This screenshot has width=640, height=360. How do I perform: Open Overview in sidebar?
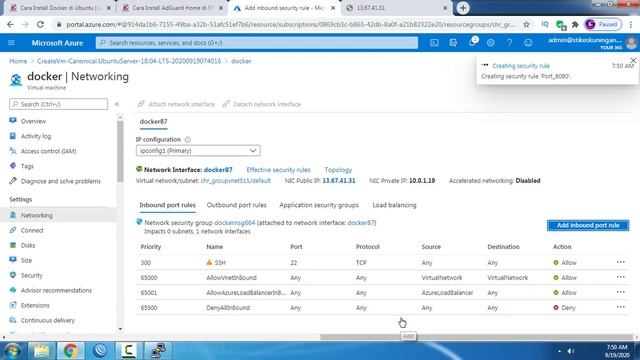click(x=33, y=121)
